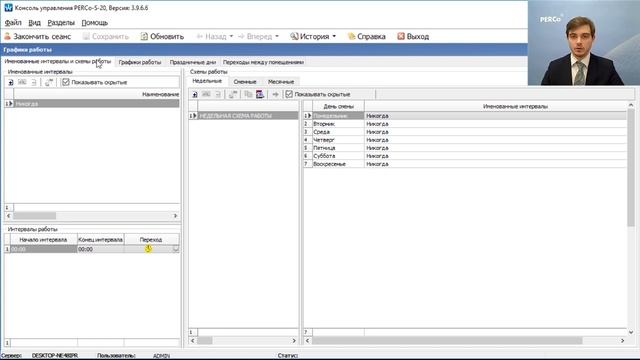Click the arrow icon in schemes toolbar

(276, 94)
